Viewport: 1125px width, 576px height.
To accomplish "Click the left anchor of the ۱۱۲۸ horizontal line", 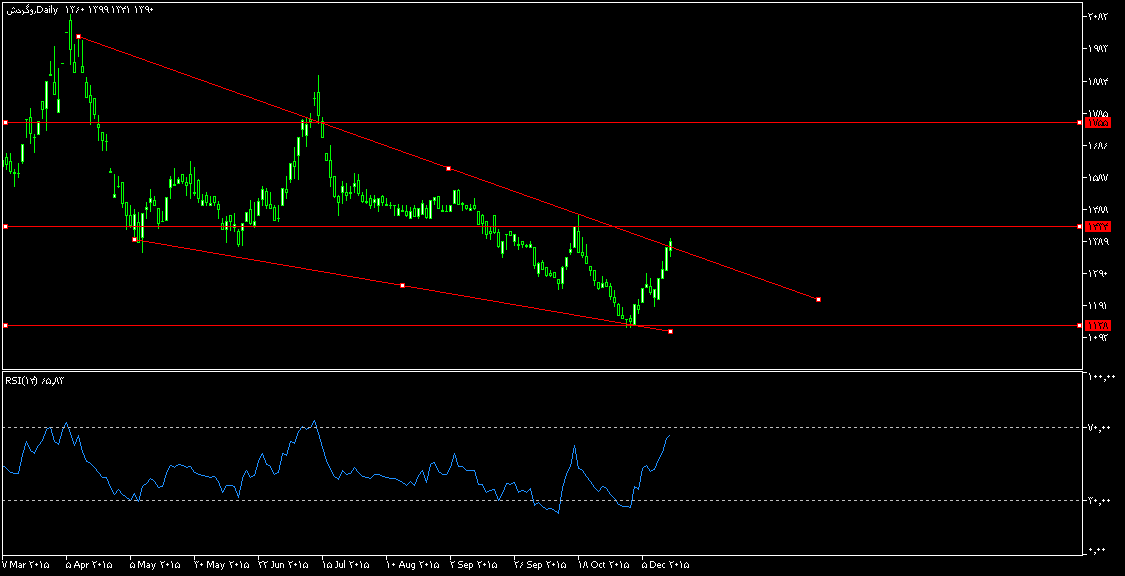I will pos(6,326).
